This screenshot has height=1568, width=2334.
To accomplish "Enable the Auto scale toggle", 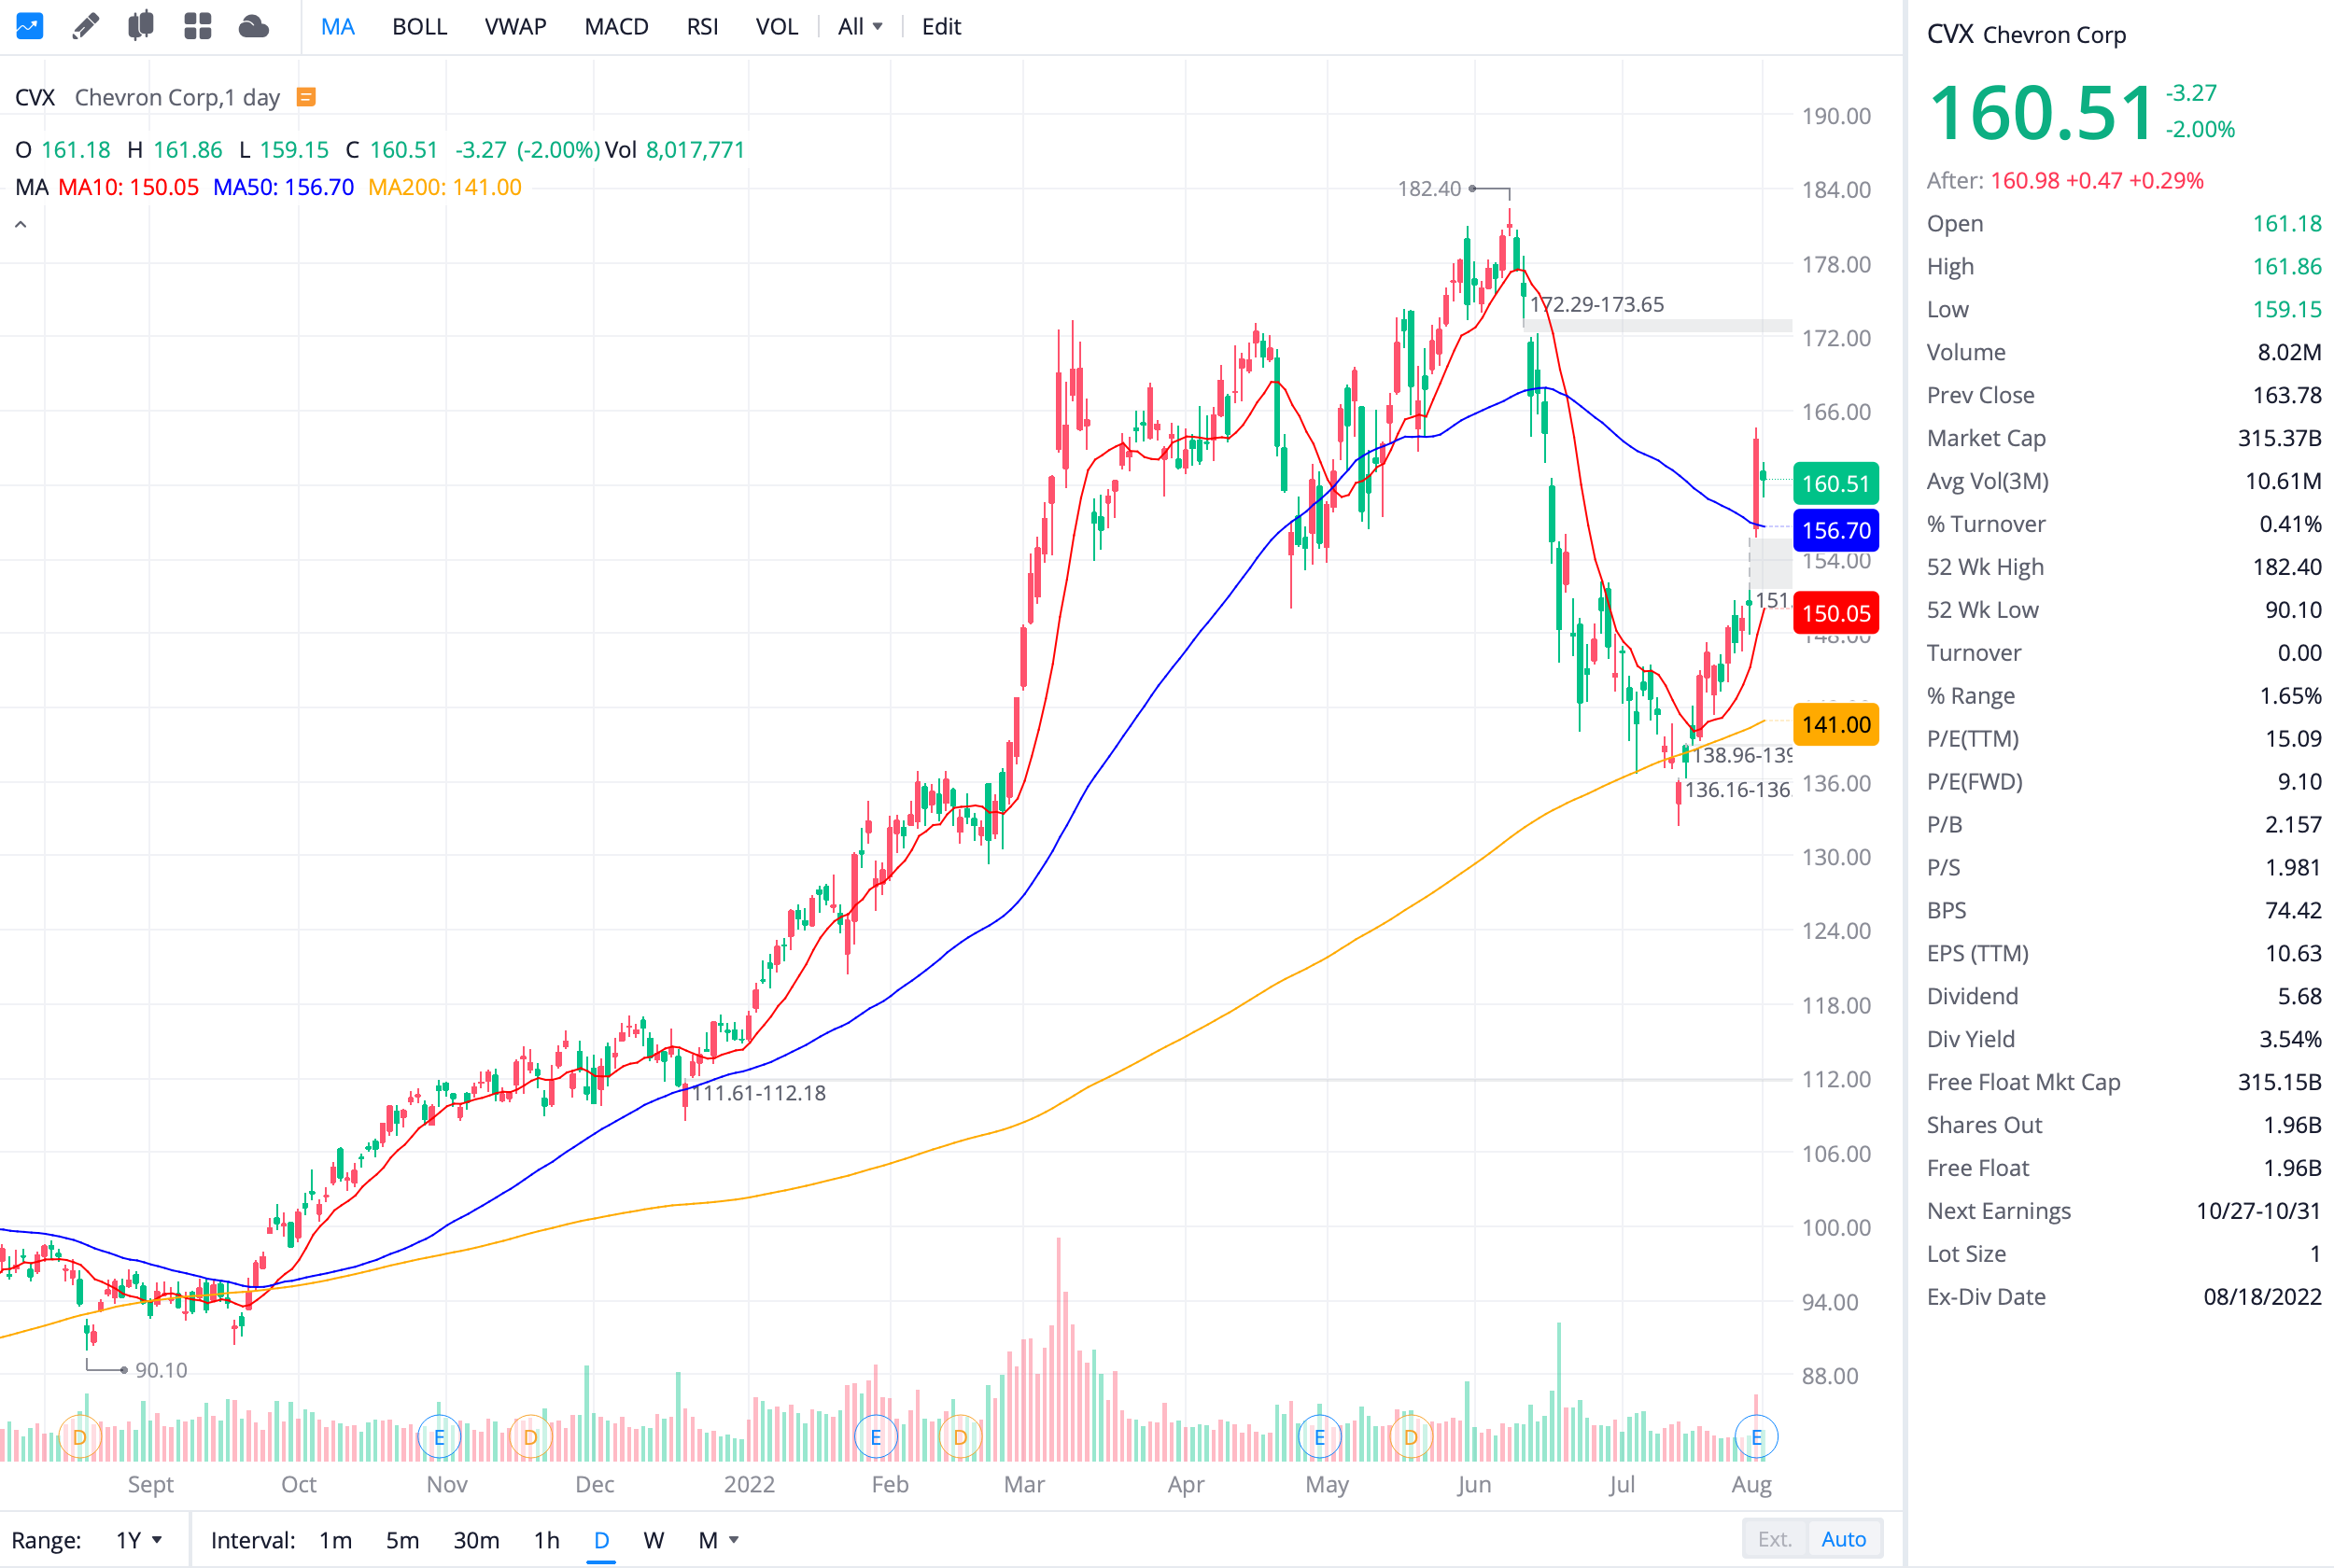I will [x=1843, y=1539].
